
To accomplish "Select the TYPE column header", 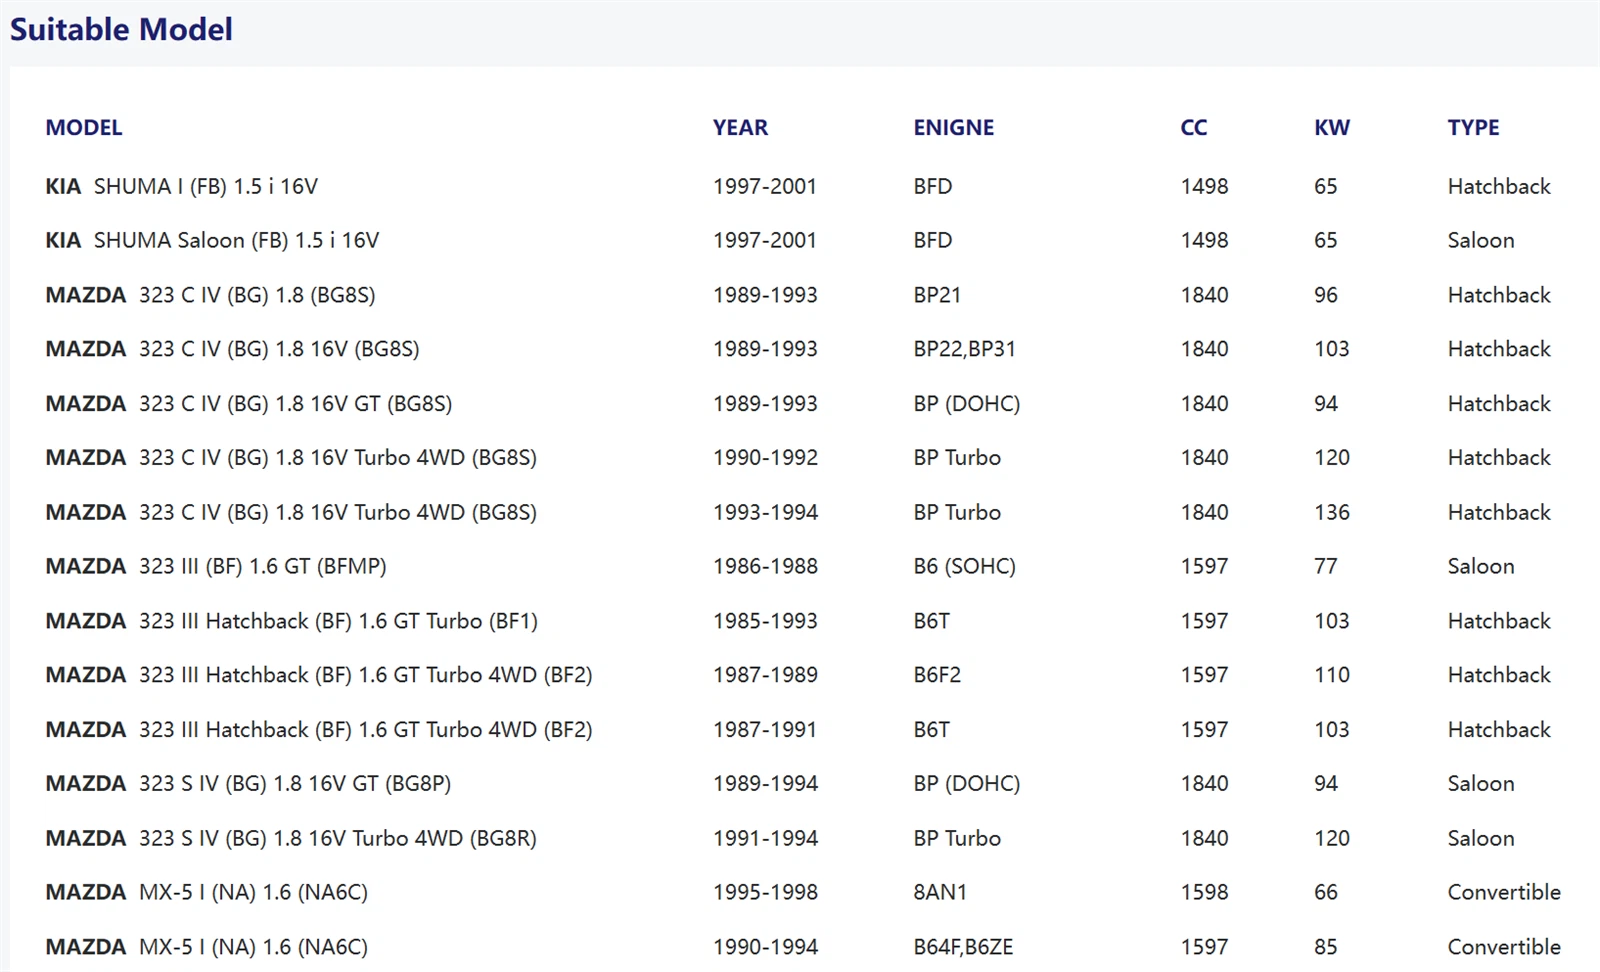I will click(x=1473, y=128).
